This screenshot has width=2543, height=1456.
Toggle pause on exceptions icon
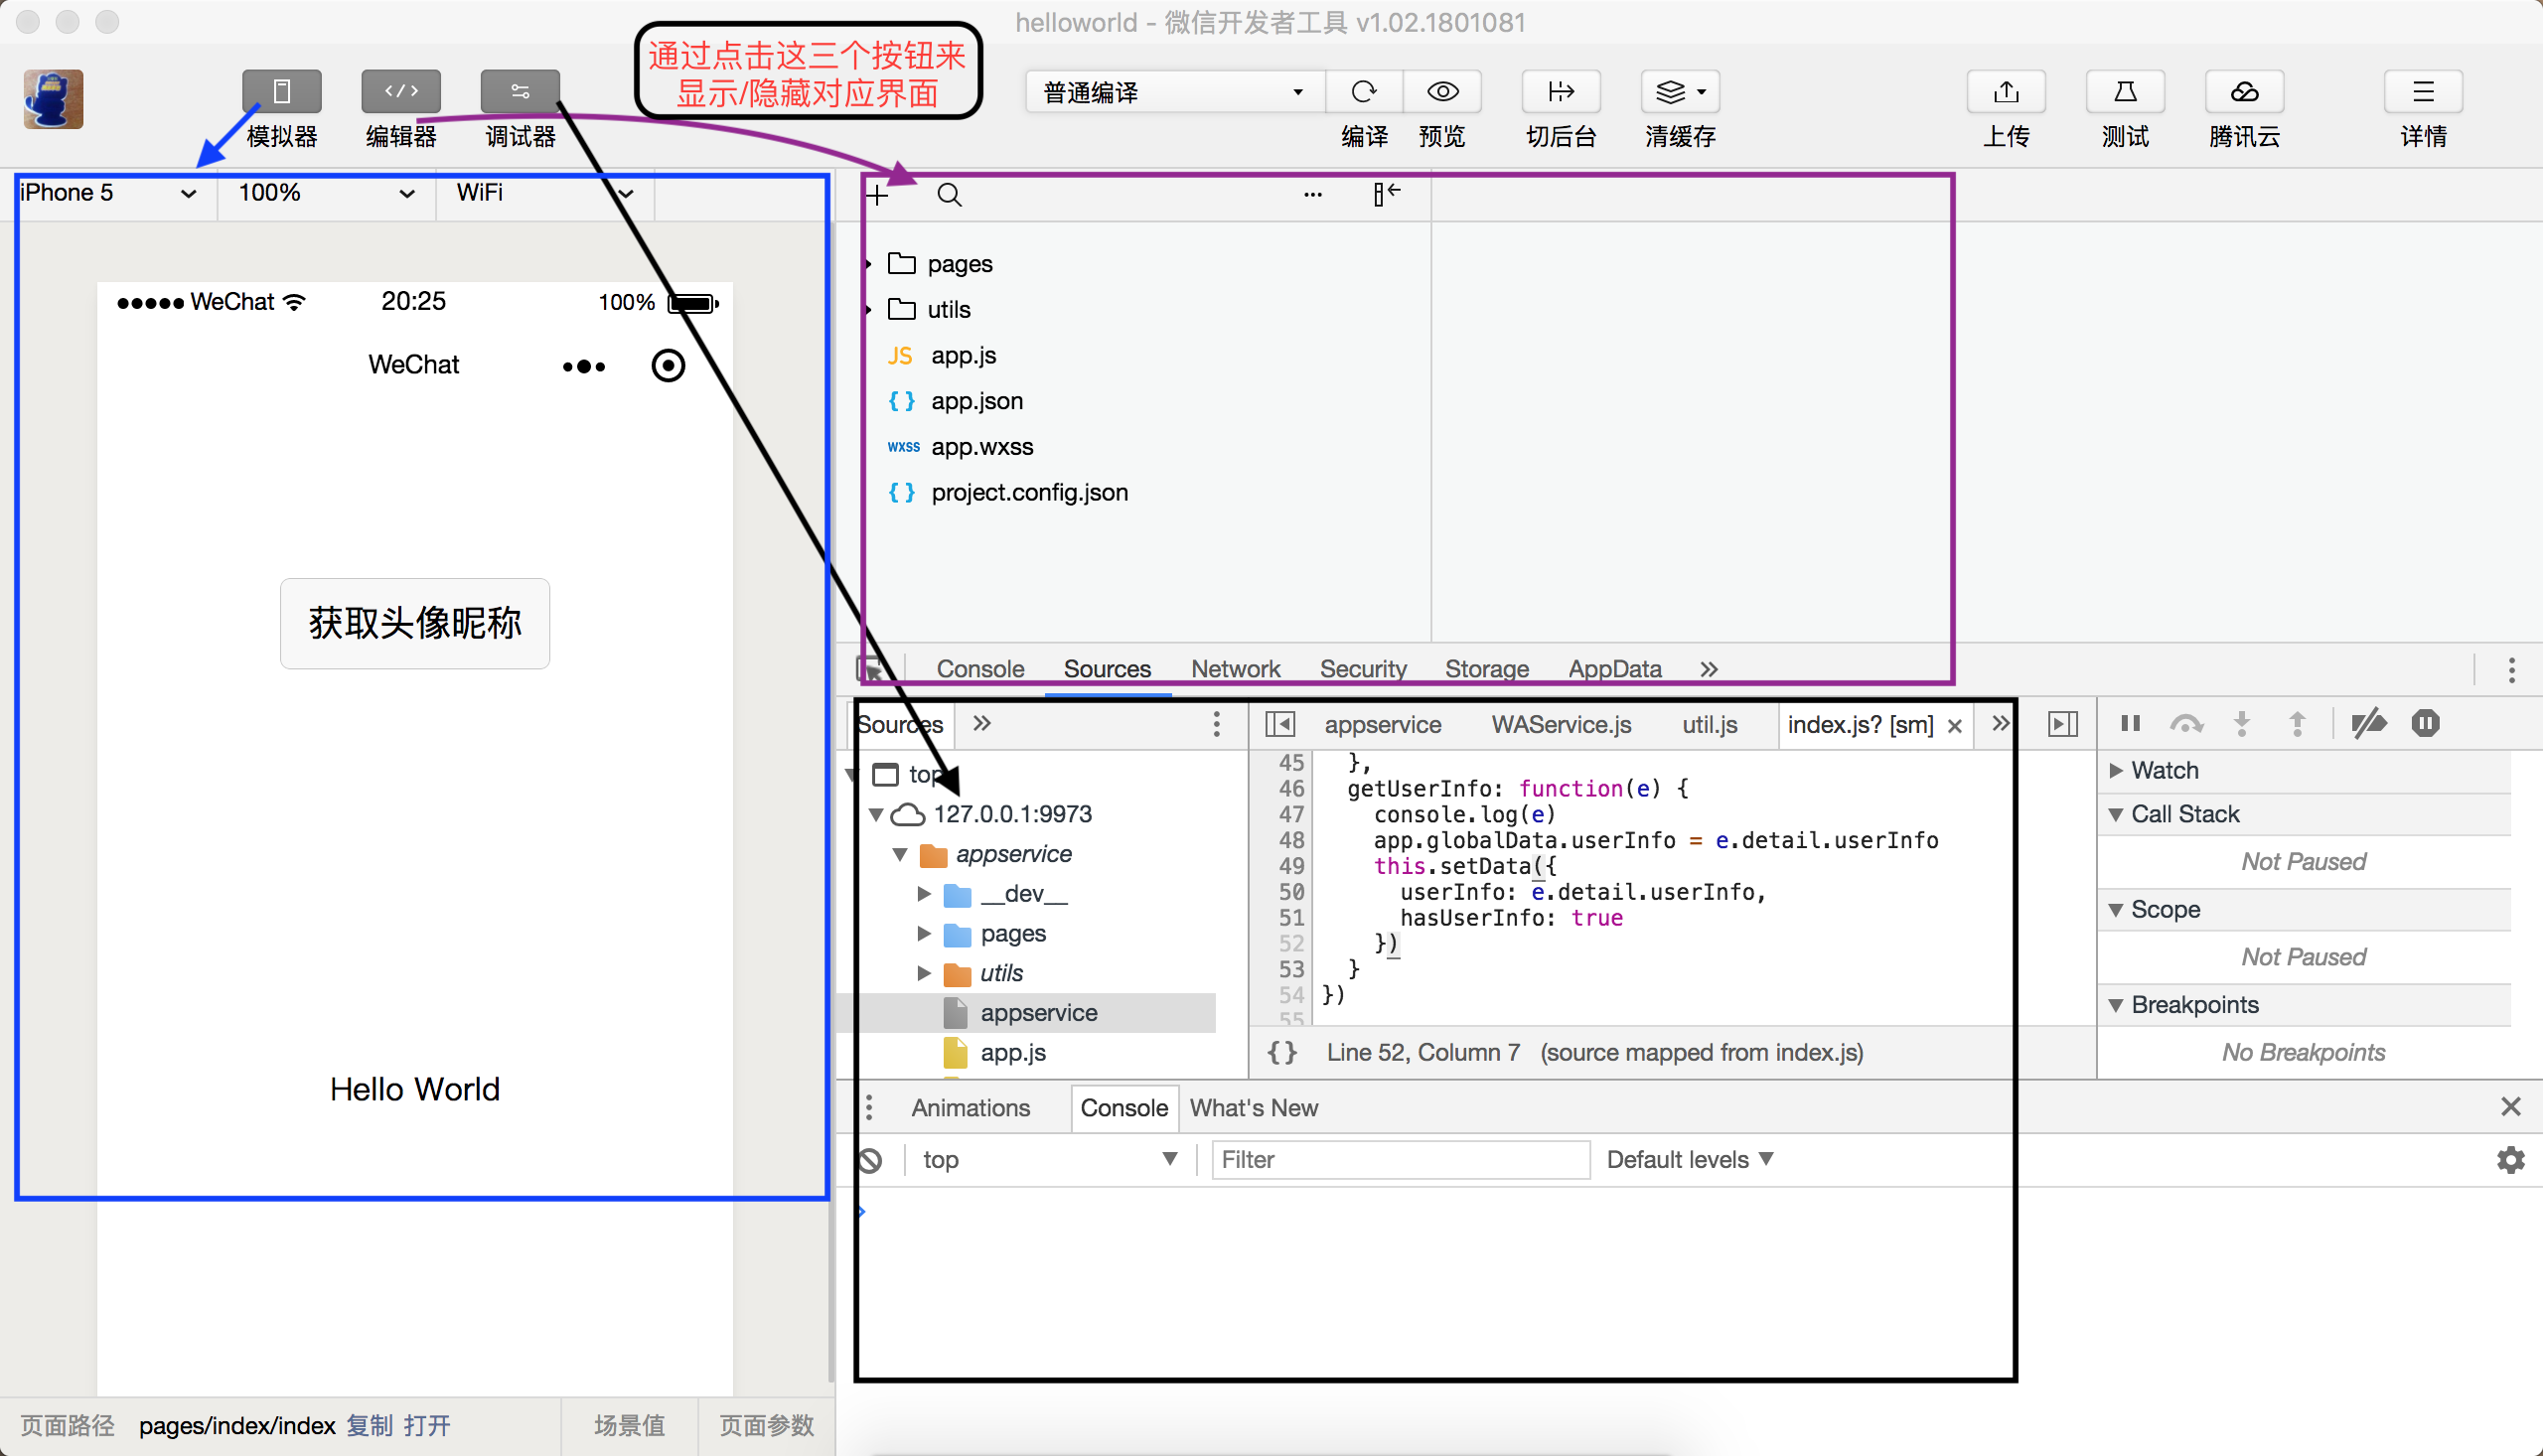[x=2426, y=723]
